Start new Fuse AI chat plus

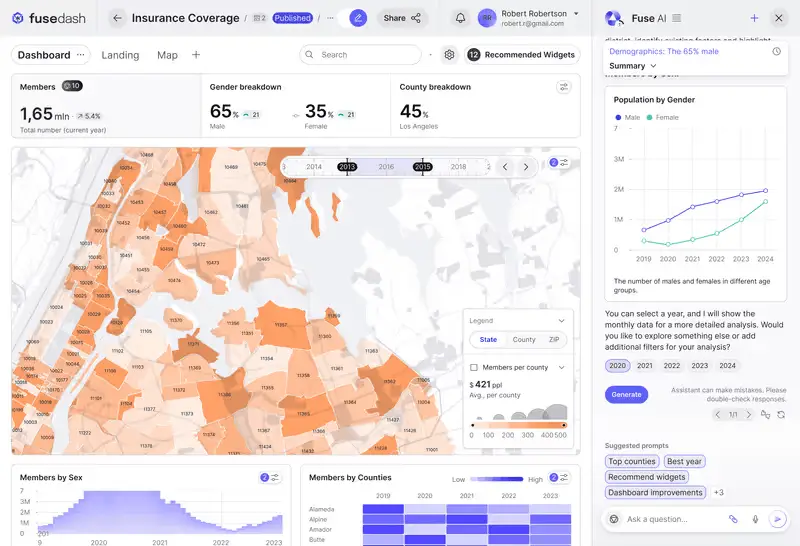(754, 18)
